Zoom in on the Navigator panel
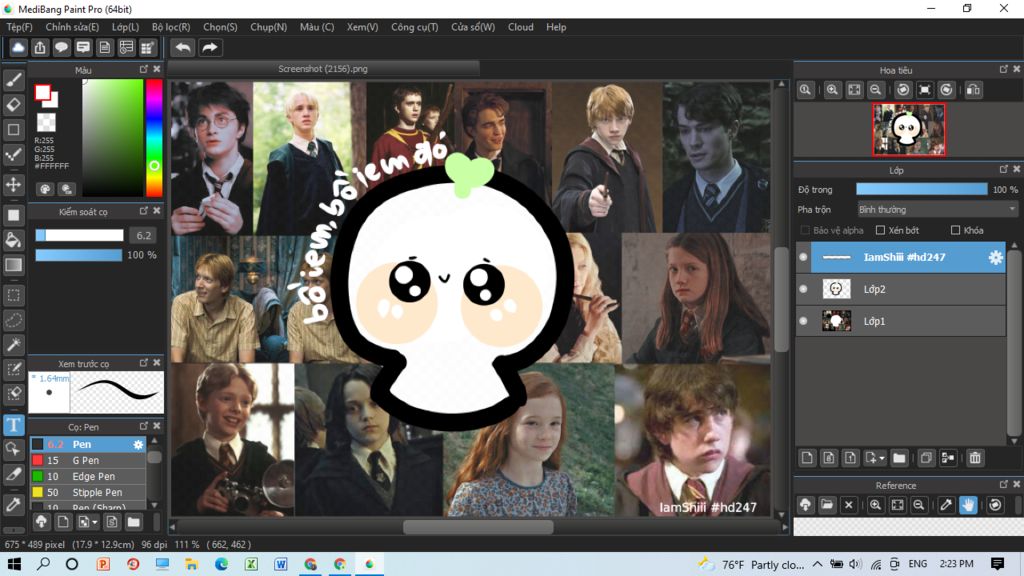This screenshot has height=576, width=1024. click(x=832, y=90)
